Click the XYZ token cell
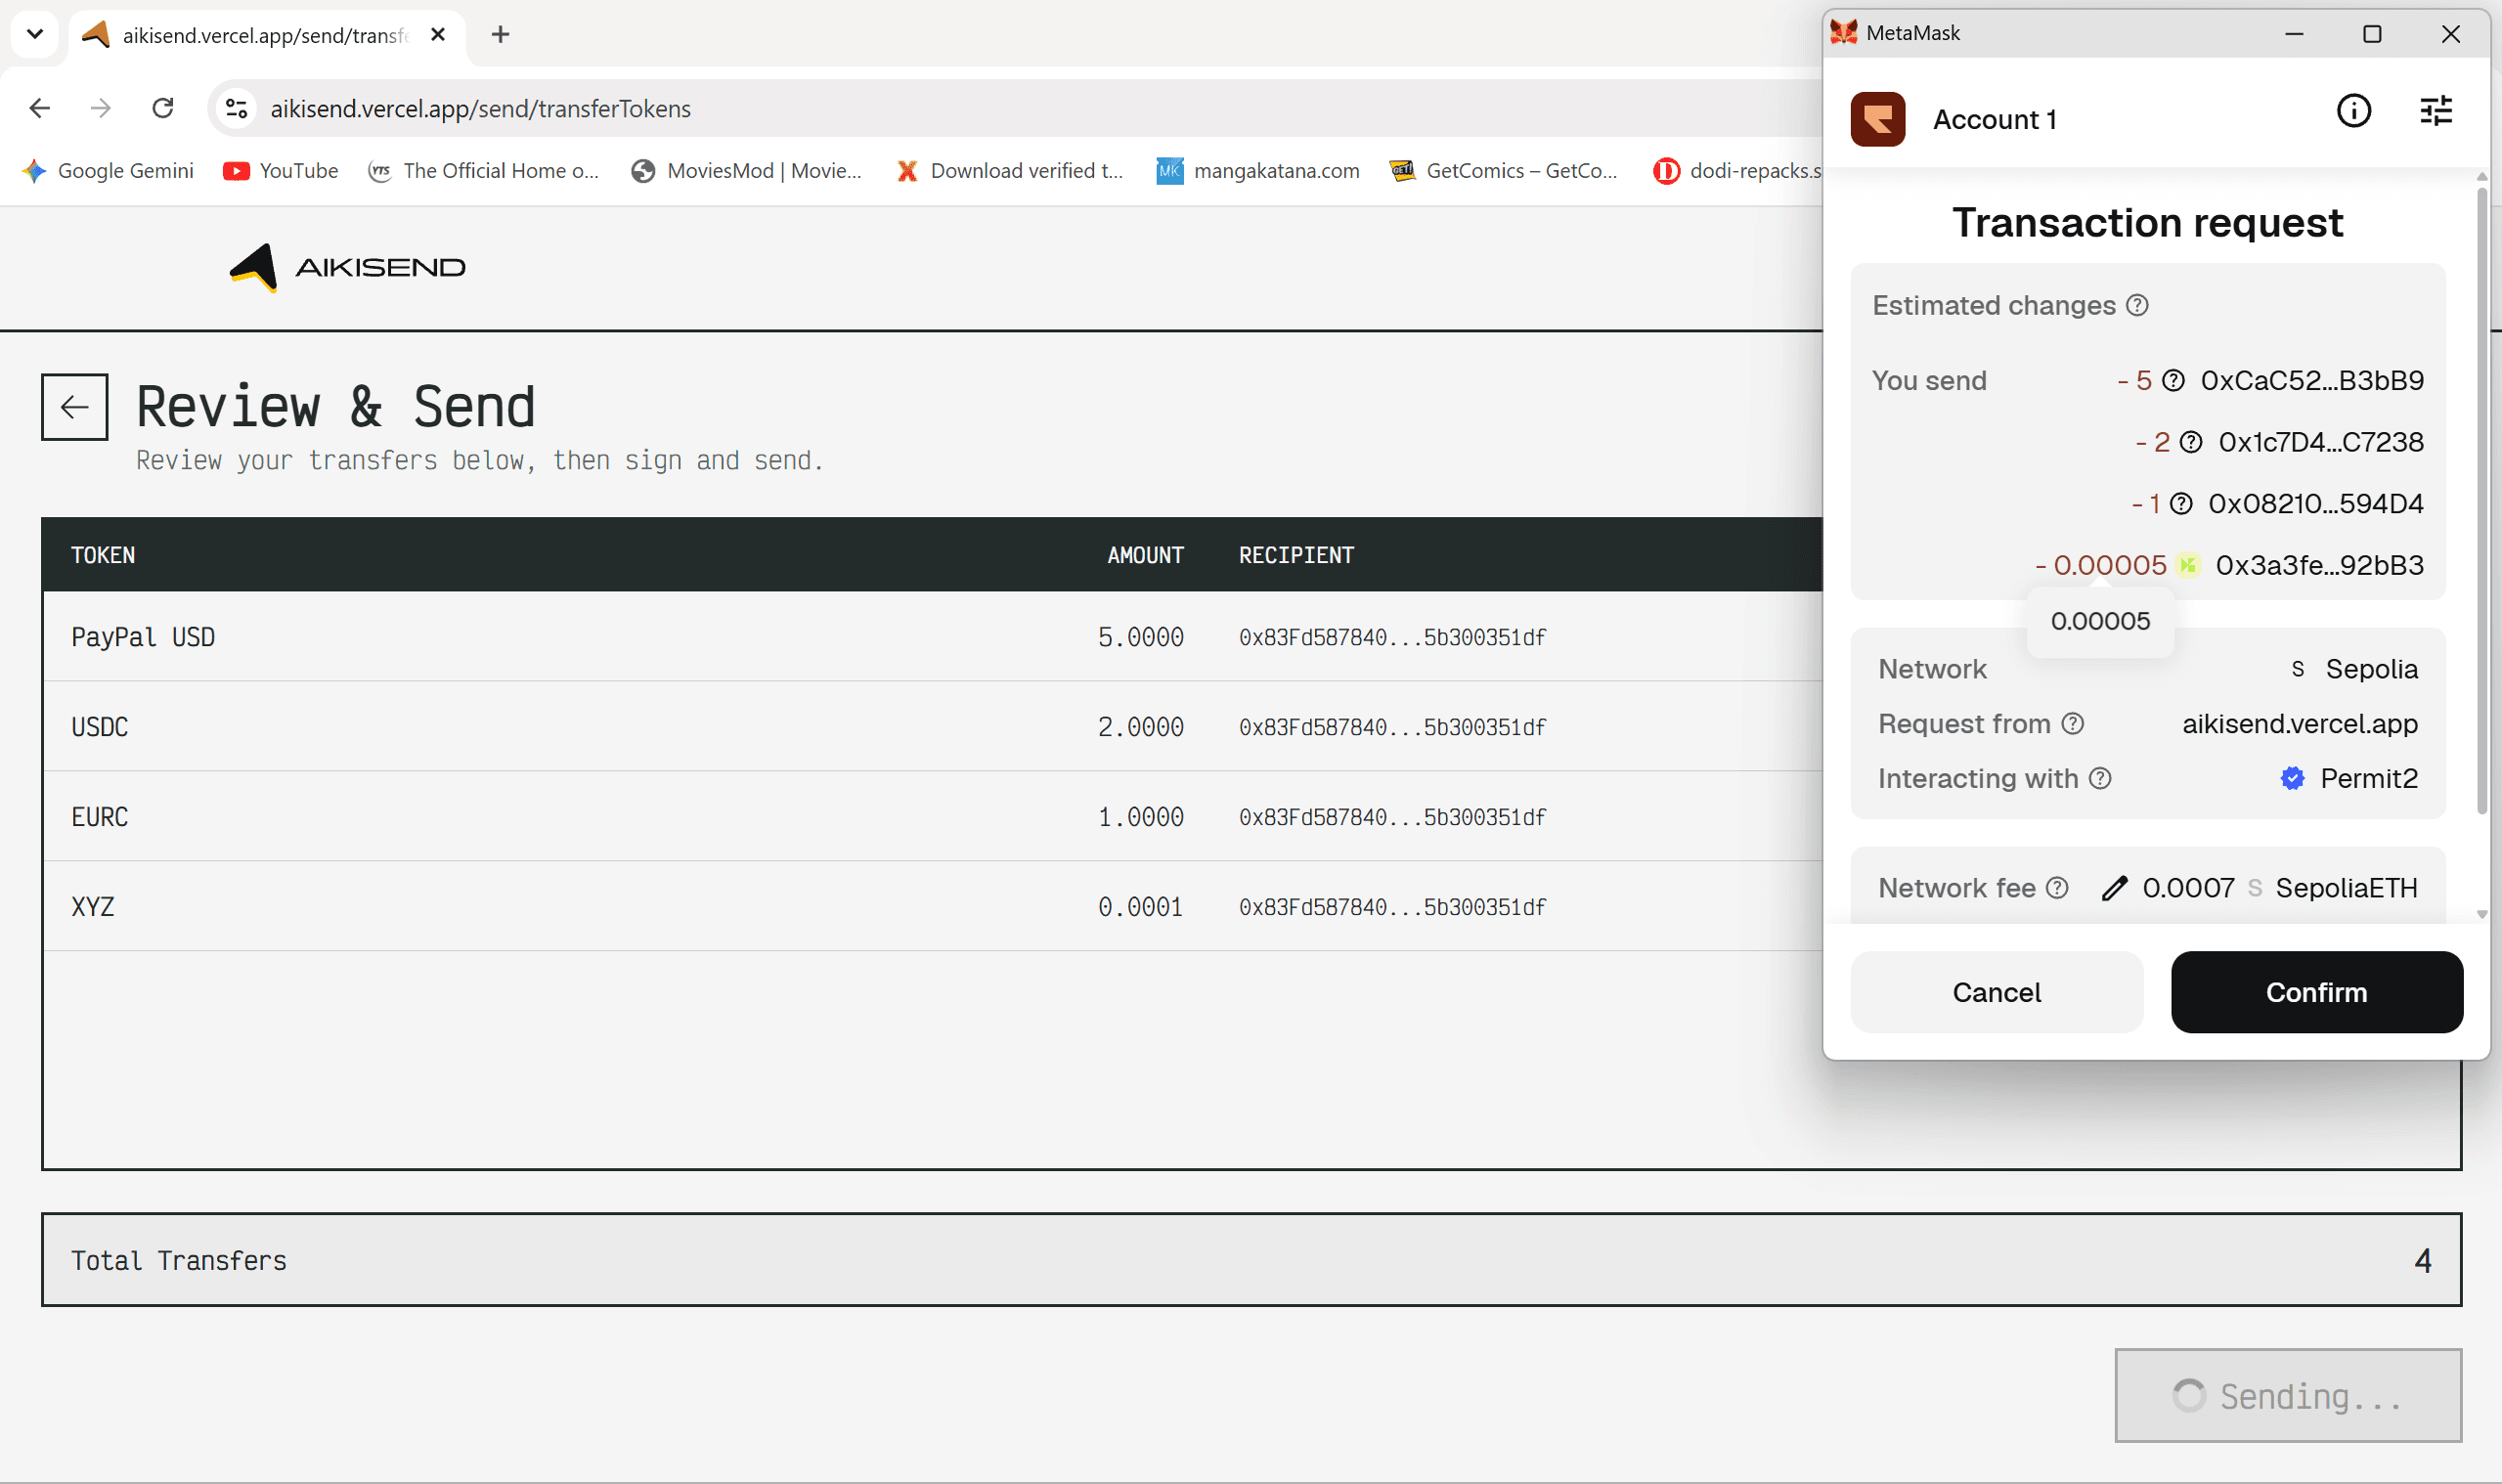Viewport: 2502px width, 1484px height. click(93, 907)
